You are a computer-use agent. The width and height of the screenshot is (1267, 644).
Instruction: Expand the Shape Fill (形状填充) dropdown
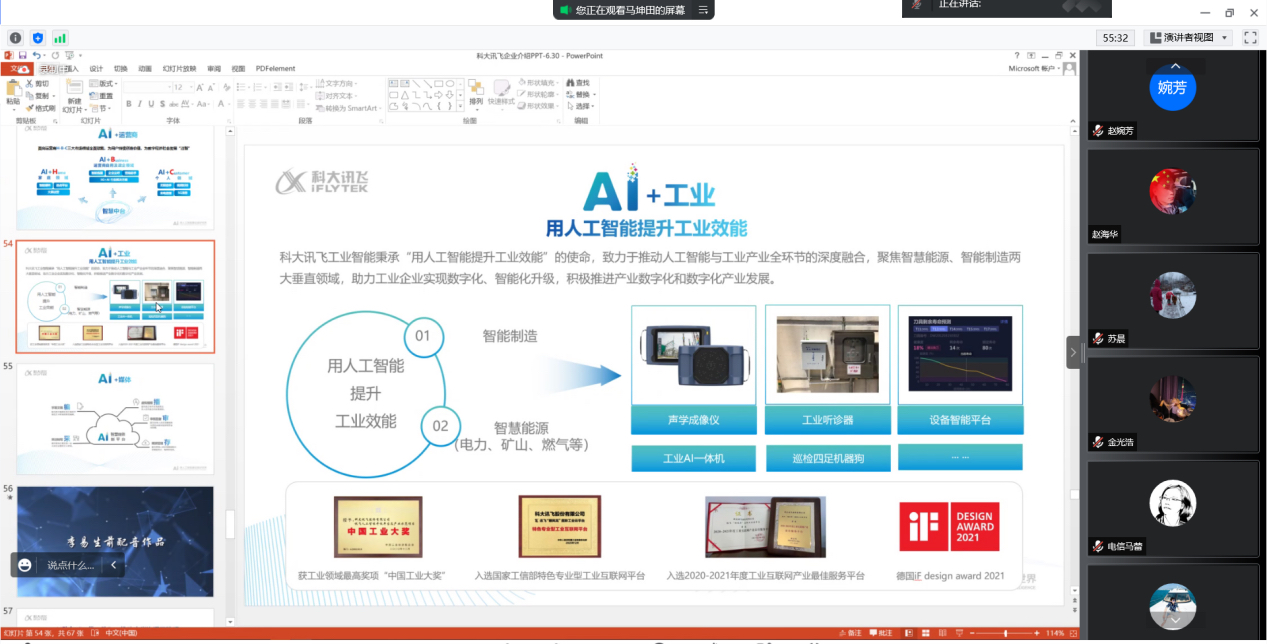pos(538,82)
